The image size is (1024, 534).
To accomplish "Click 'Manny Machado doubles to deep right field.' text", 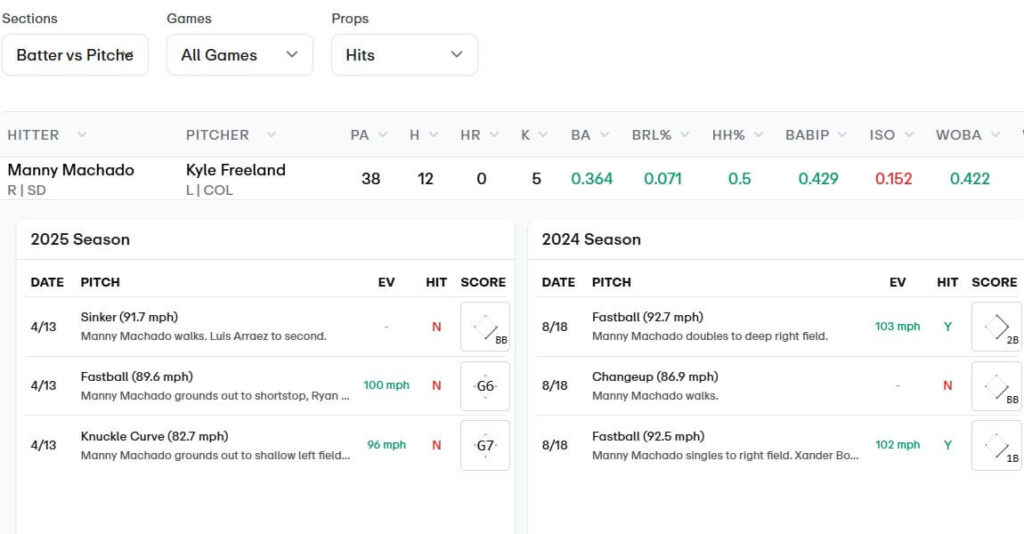I will (710, 336).
